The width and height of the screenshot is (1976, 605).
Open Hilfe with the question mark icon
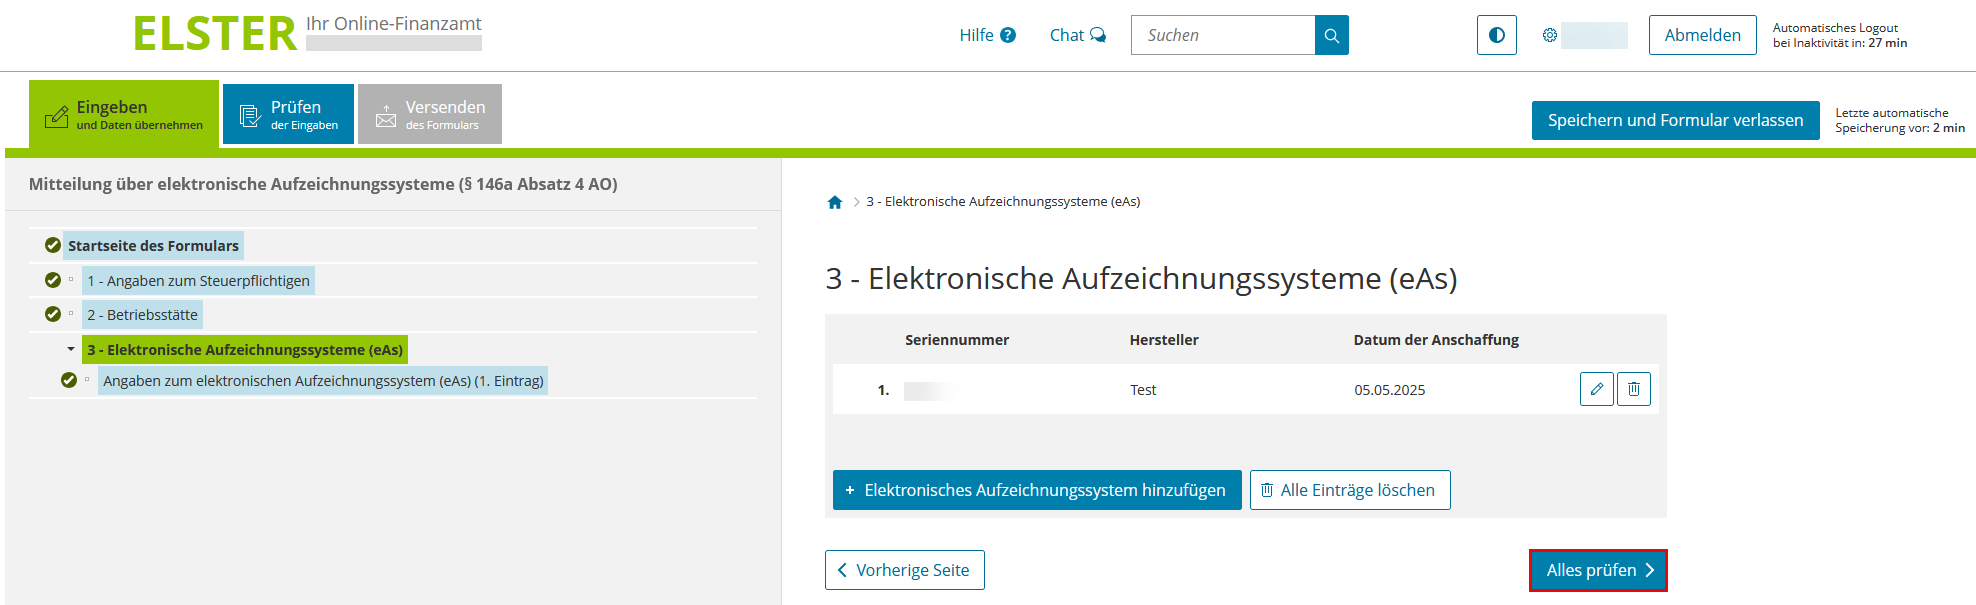(x=987, y=35)
